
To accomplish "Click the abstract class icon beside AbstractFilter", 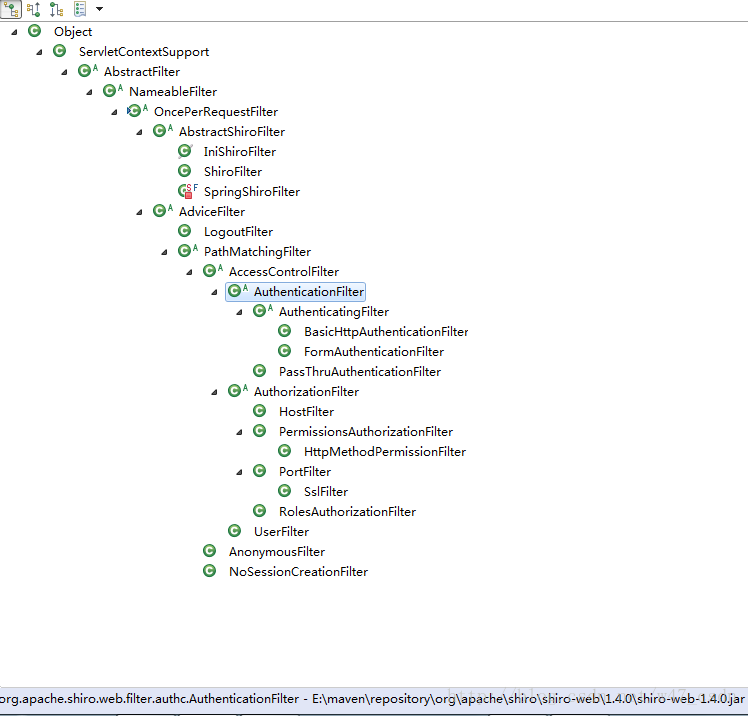I will click(87, 71).
